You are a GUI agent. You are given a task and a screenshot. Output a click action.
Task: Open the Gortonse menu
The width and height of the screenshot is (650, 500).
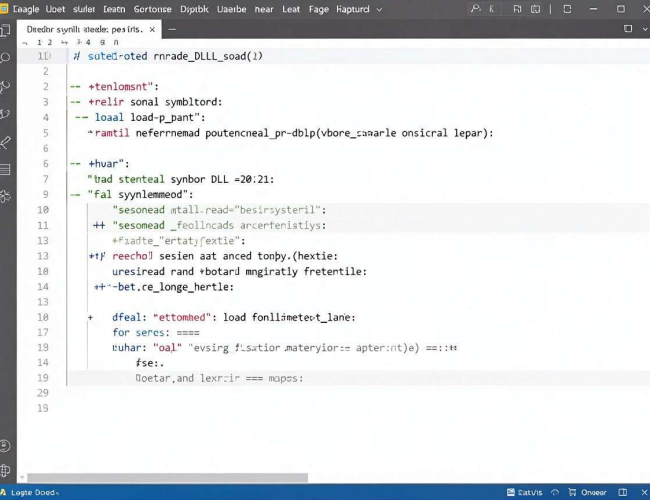[153, 9]
